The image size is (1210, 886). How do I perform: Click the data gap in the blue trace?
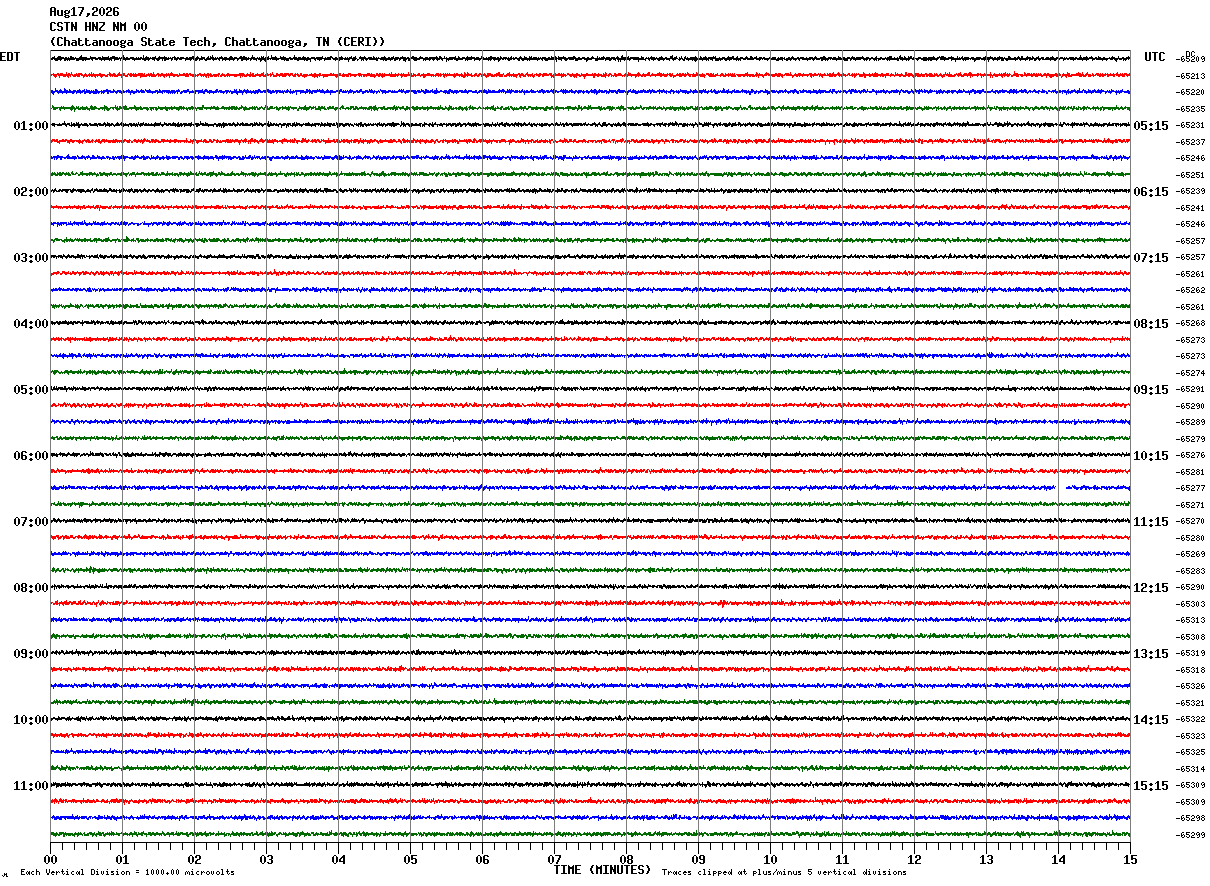[x=1061, y=488]
